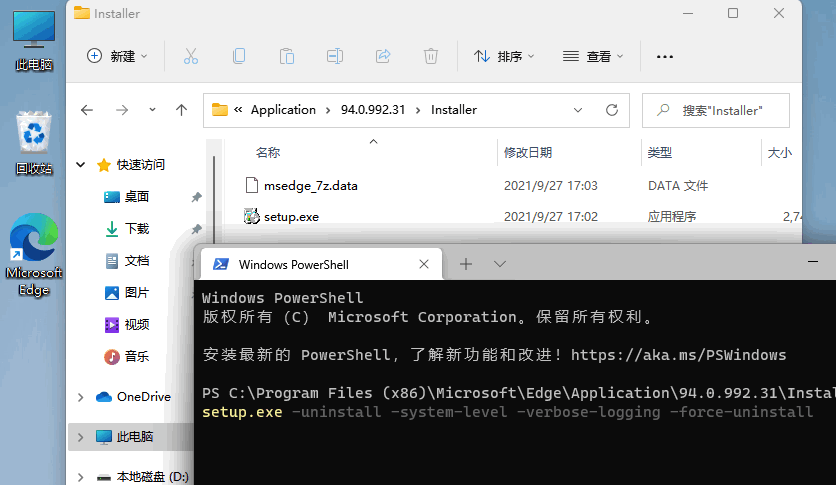Go back with the Explorer back arrow
This screenshot has height=485, width=836.
[87, 110]
